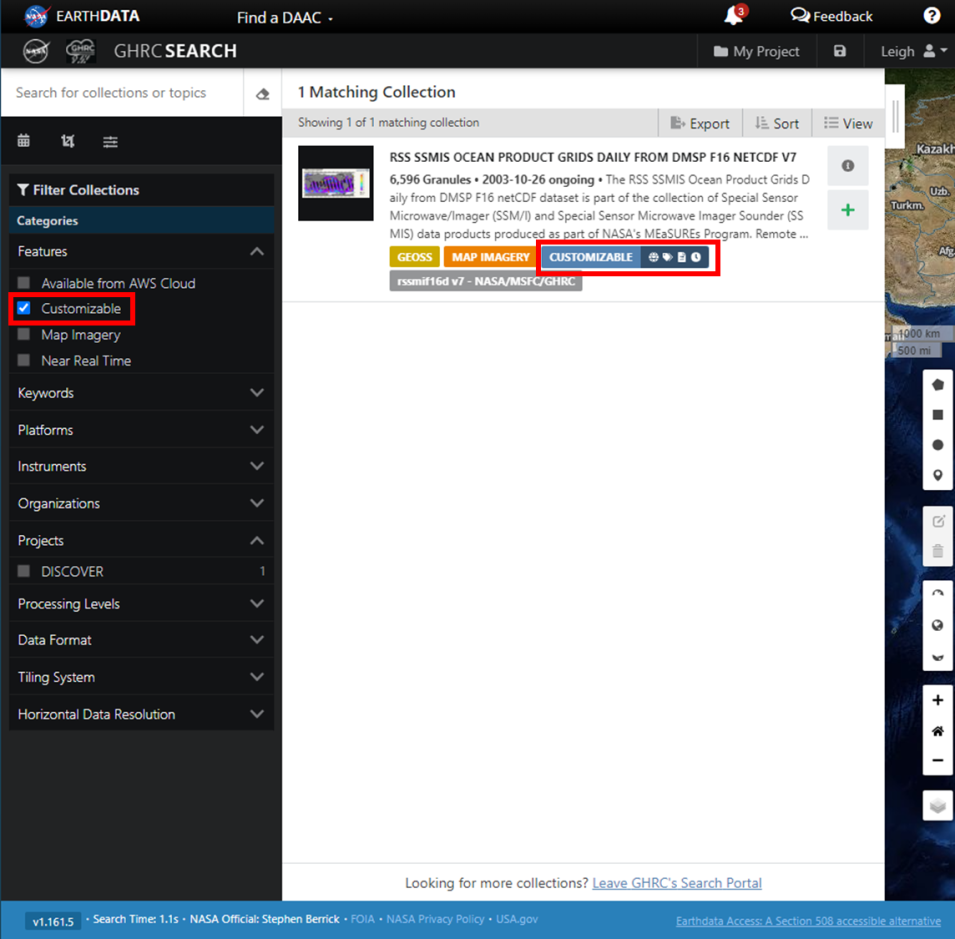Click the GHRC logo in header
Viewport: 955px width, 939px height.
[80, 51]
